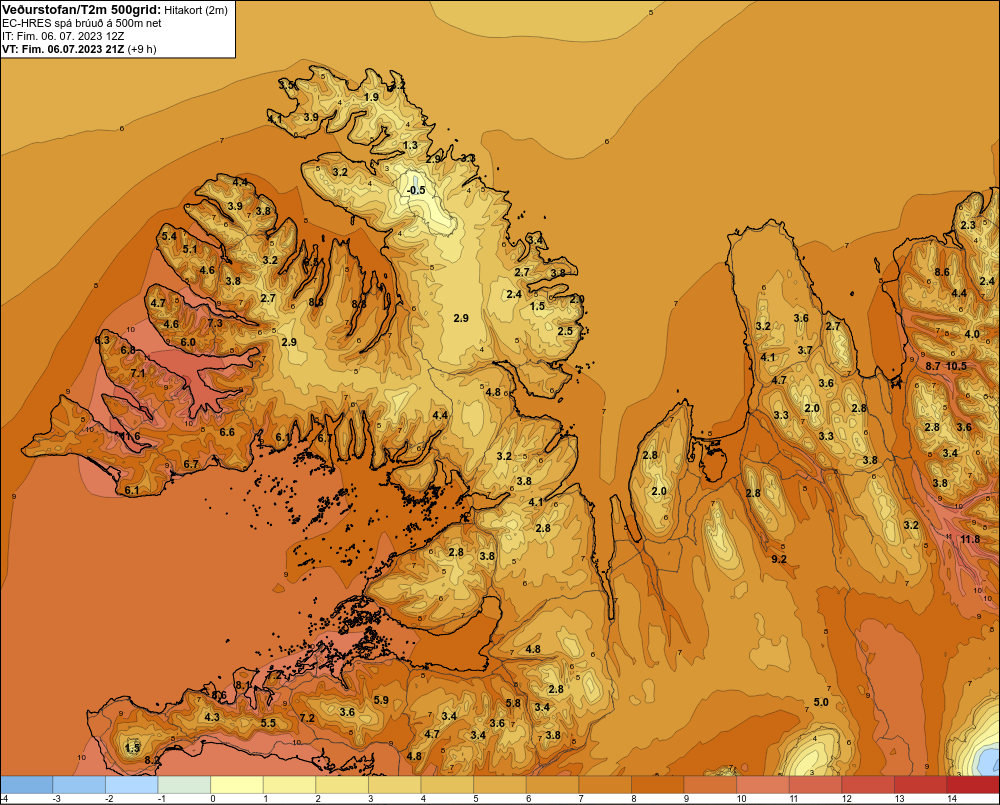Image resolution: width=1000 pixels, height=805 pixels.
Task: Click the dark red legend band right of 14
Action: tap(973, 785)
